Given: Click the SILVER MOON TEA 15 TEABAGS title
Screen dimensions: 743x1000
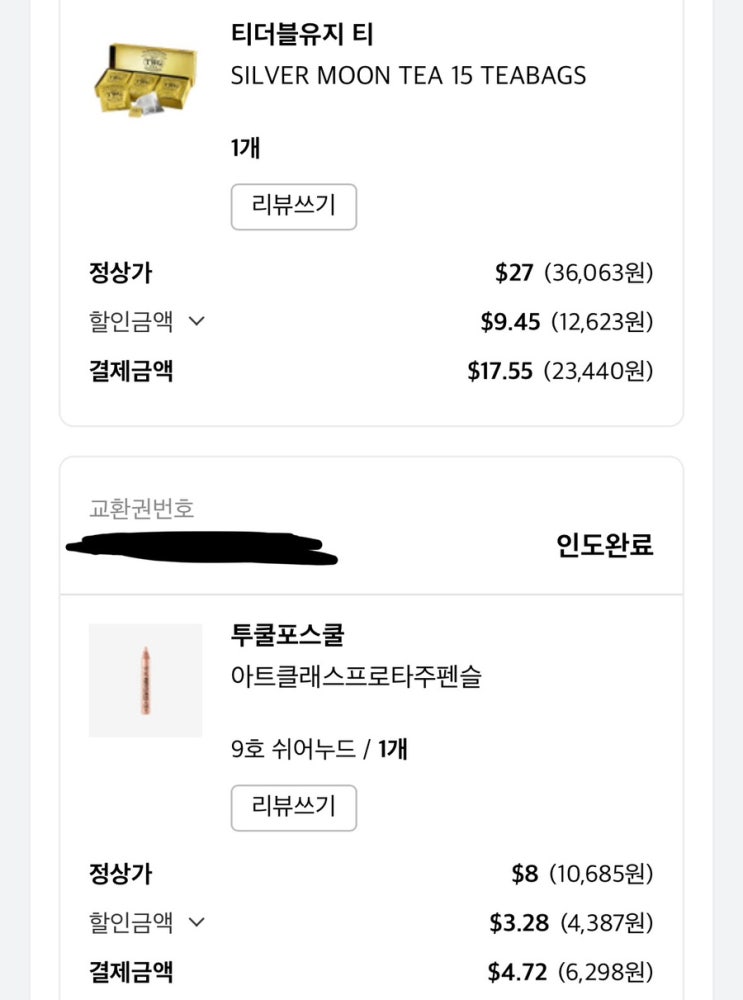Looking at the screenshot, I should coord(408,76).
